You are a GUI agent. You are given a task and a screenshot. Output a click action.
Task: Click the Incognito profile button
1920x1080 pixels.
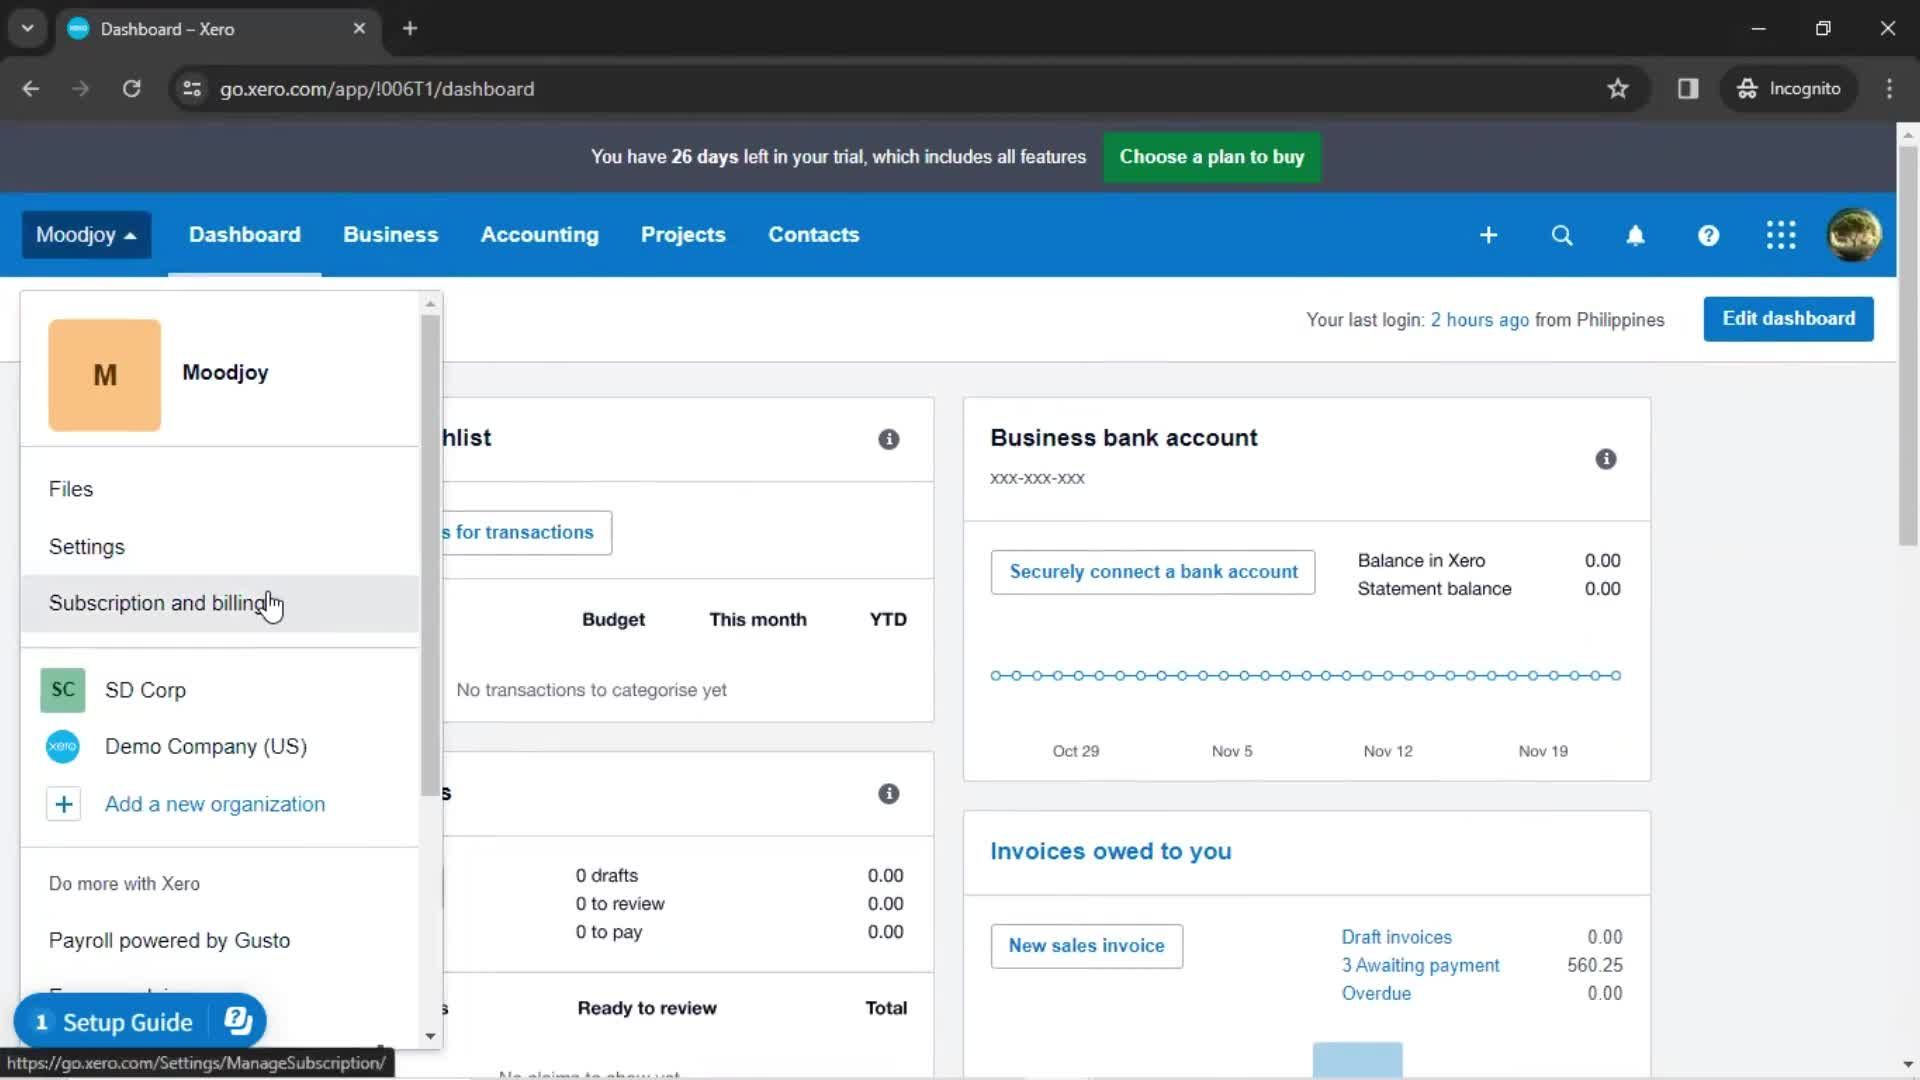(1788, 89)
